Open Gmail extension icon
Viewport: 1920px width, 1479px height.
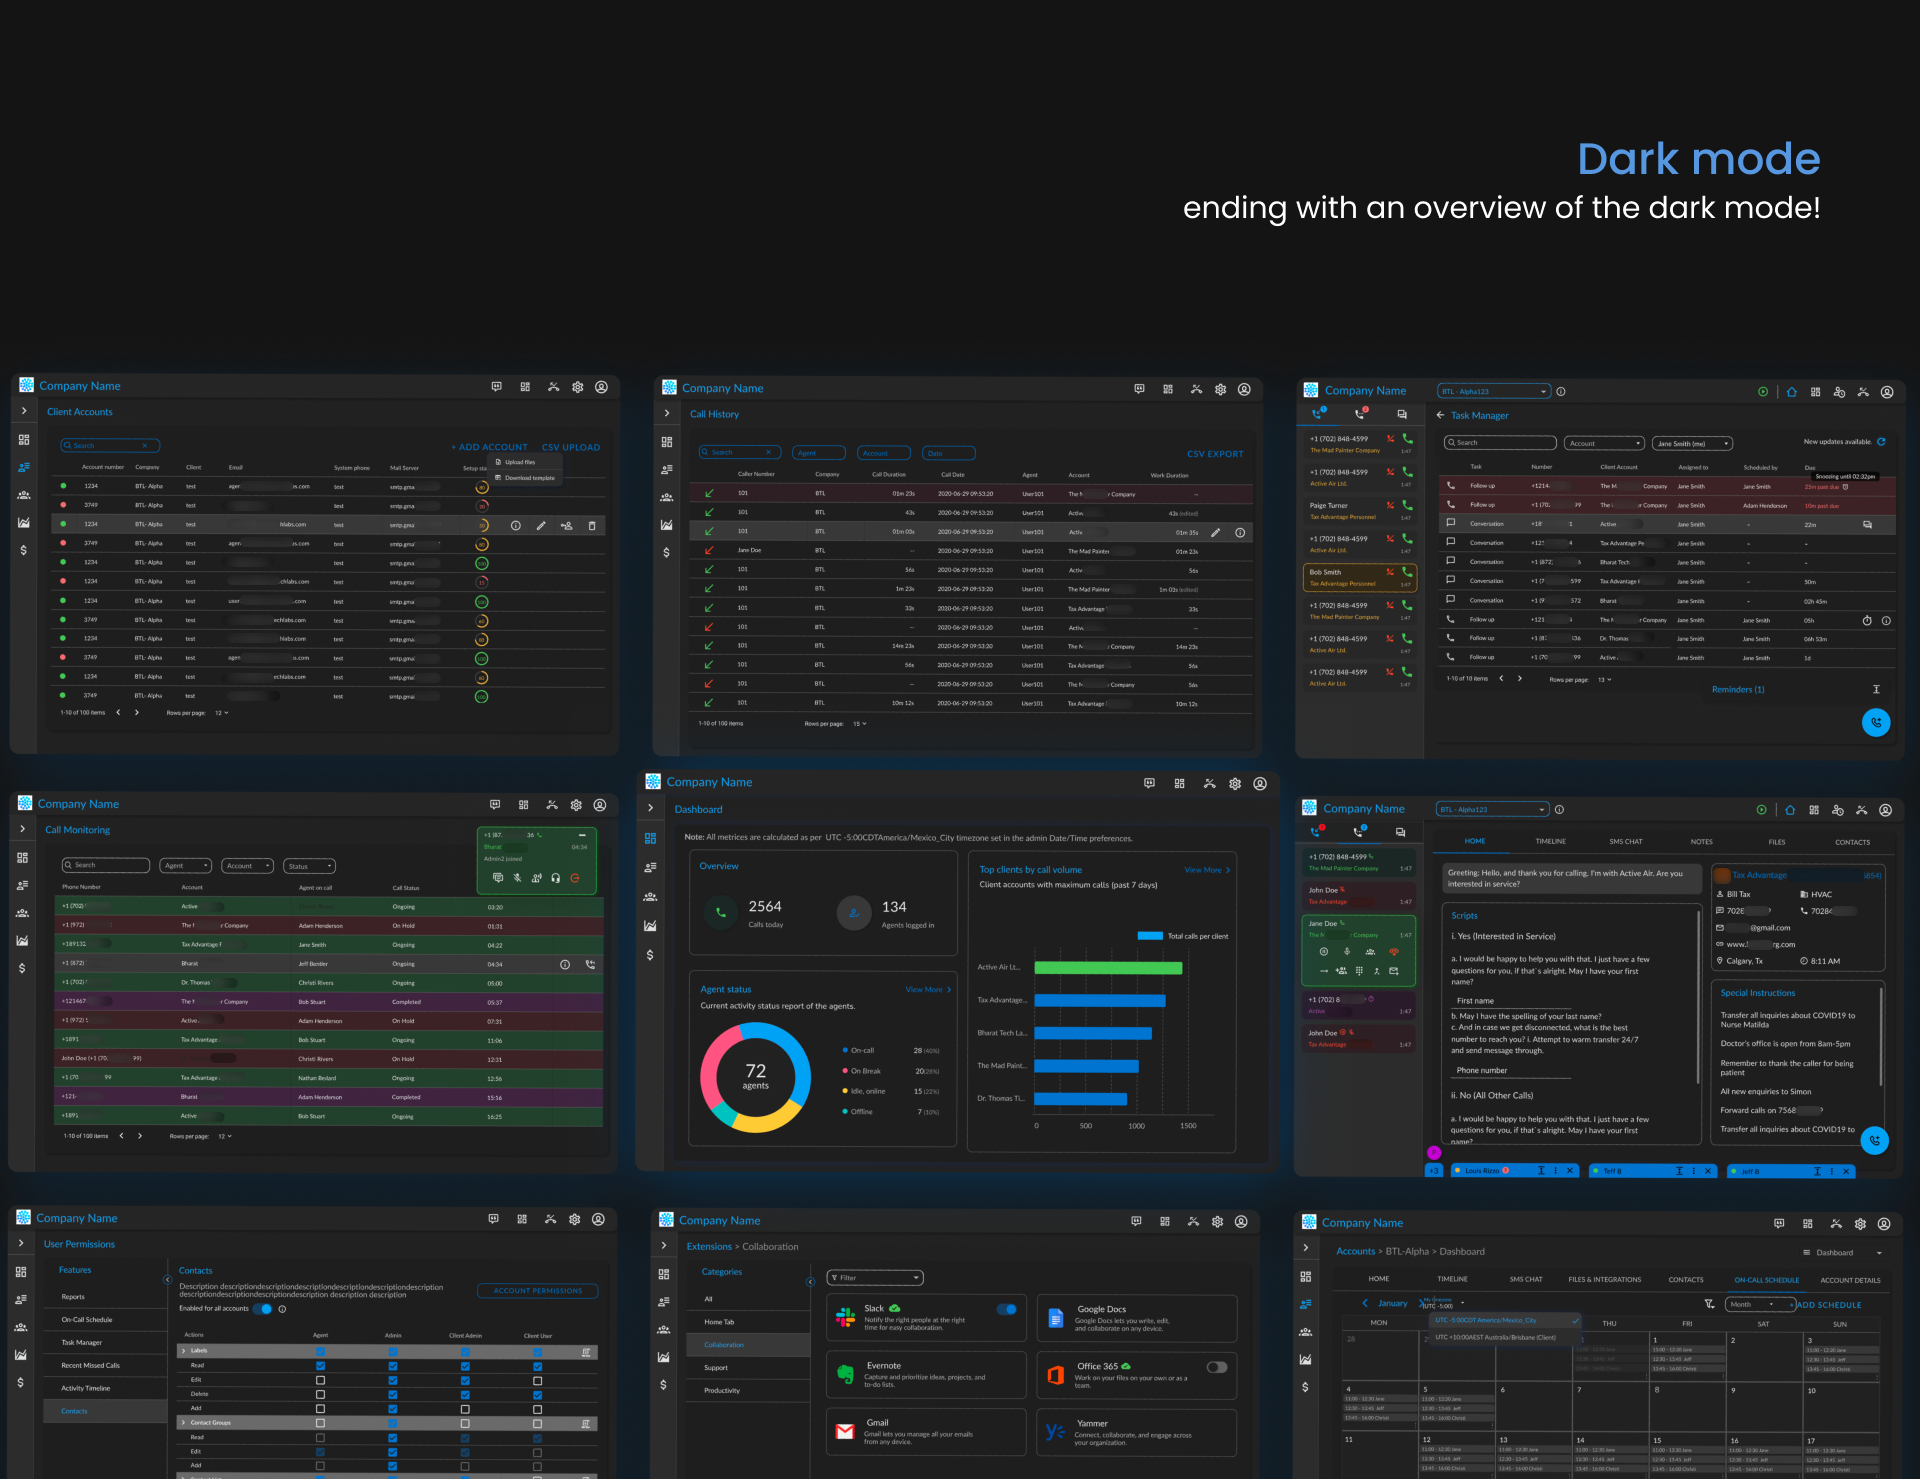pyautogui.click(x=845, y=1431)
